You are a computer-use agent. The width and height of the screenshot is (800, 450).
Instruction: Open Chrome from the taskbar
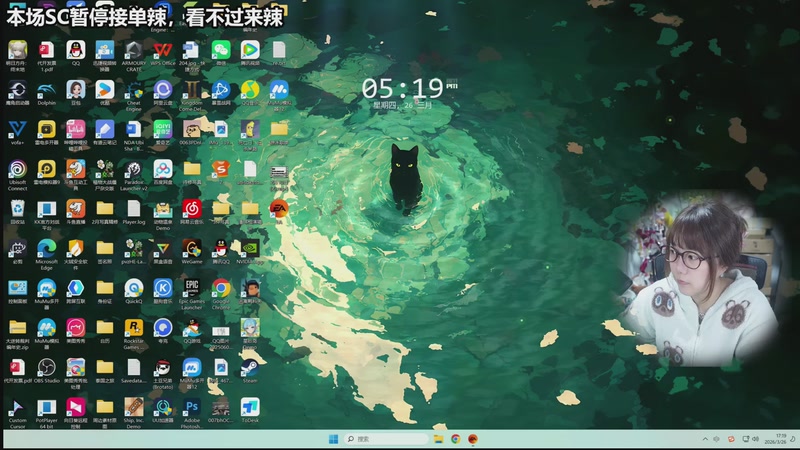point(456,439)
